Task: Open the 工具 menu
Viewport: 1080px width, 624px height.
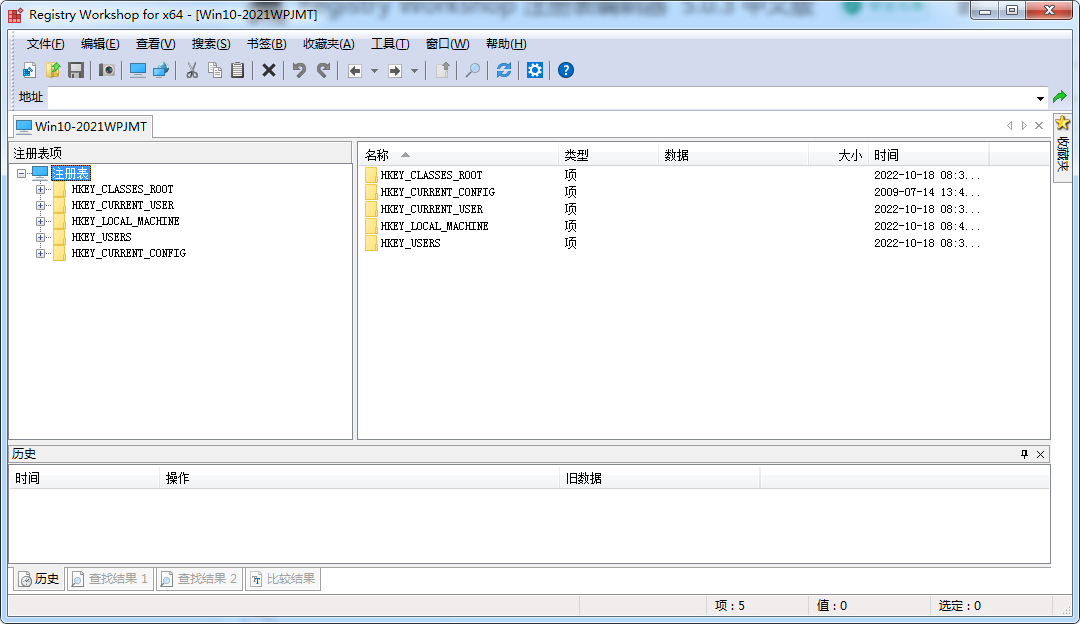Action: [390, 43]
